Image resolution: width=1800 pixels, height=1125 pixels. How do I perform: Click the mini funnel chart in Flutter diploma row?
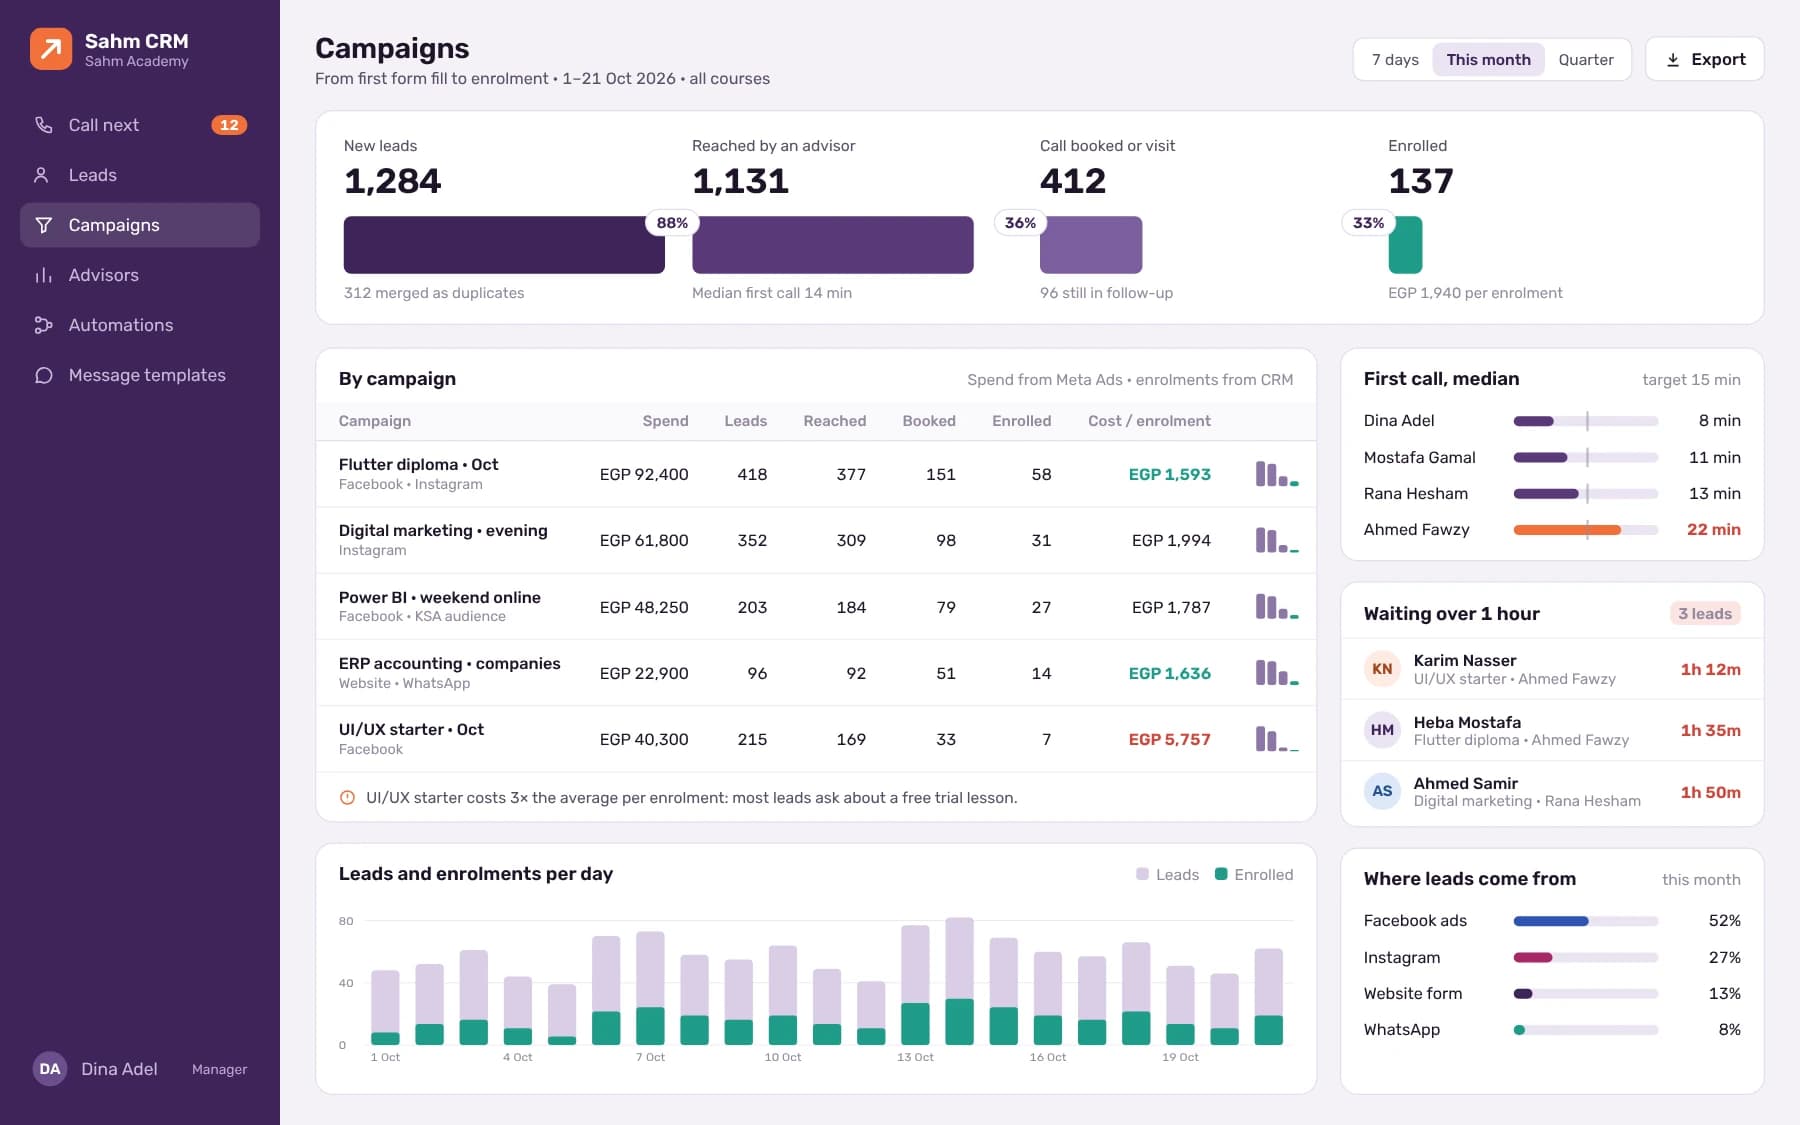pyautogui.click(x=1277, y=474)
